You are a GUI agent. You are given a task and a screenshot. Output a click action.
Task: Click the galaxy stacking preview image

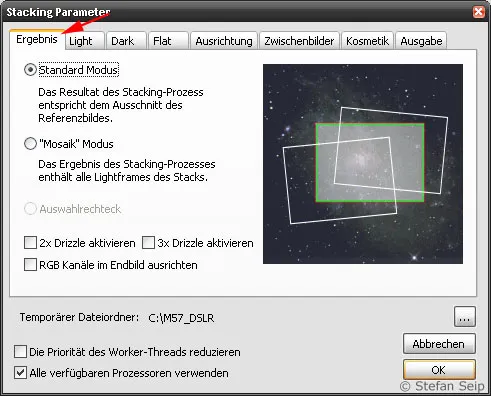[363, 164]
